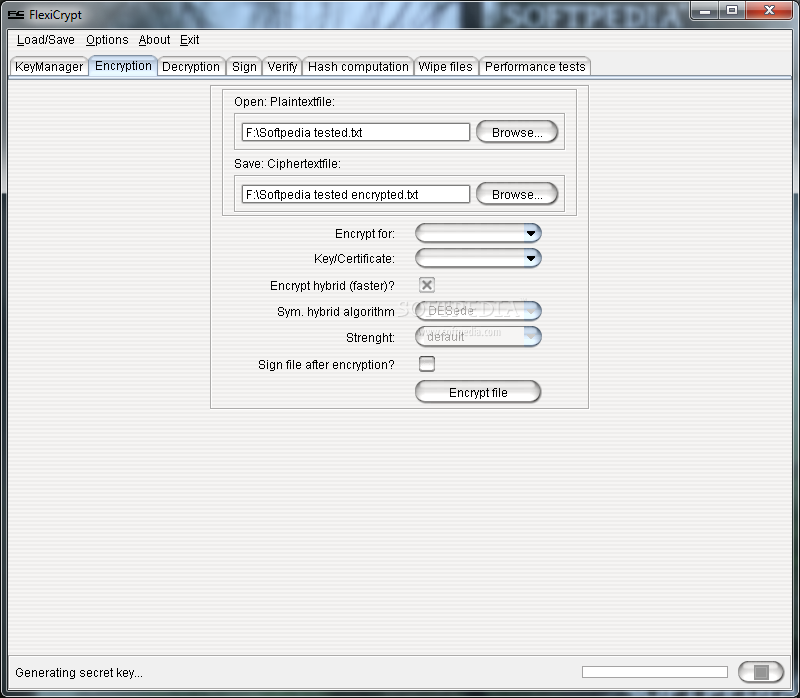This screenshot has width=800, height=698.
Task: Close the FlexiCrypt window
Action: (x=769, y=10)
